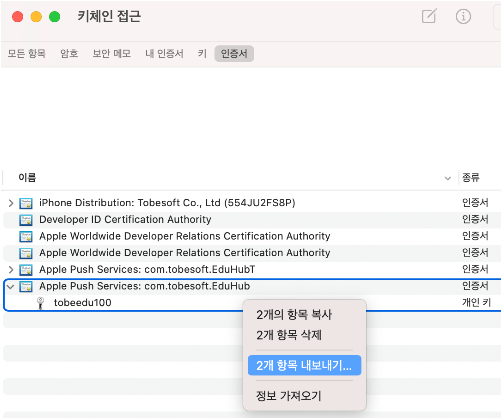Screen dimensions: 502x419
Task: Click the compose new note icon
Action: [x=429, y=16]
